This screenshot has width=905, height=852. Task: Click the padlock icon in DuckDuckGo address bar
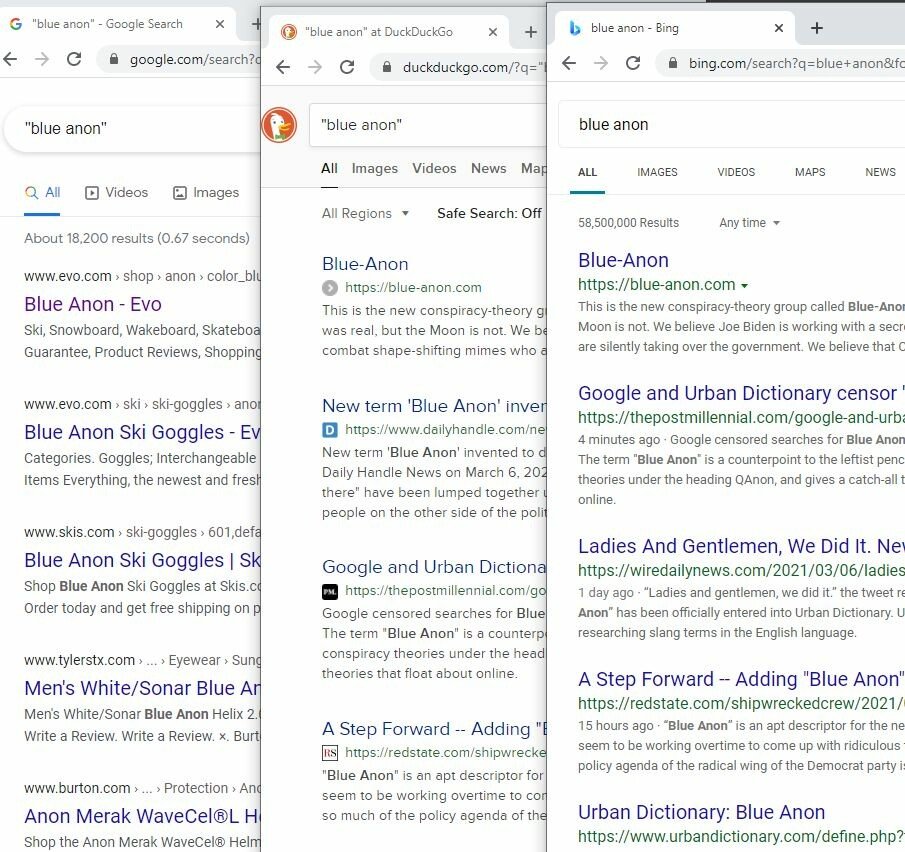(x=387, y=68)
